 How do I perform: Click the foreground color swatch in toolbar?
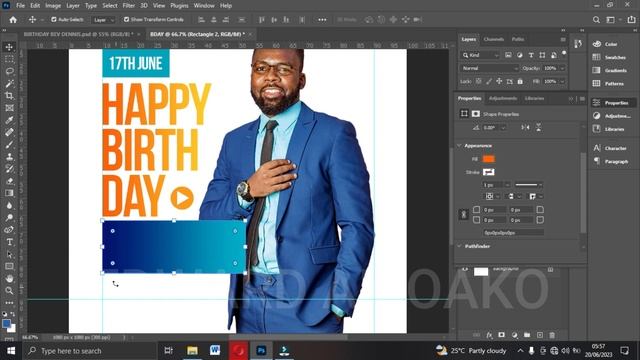pyautogui.click(x=6, y=323)
